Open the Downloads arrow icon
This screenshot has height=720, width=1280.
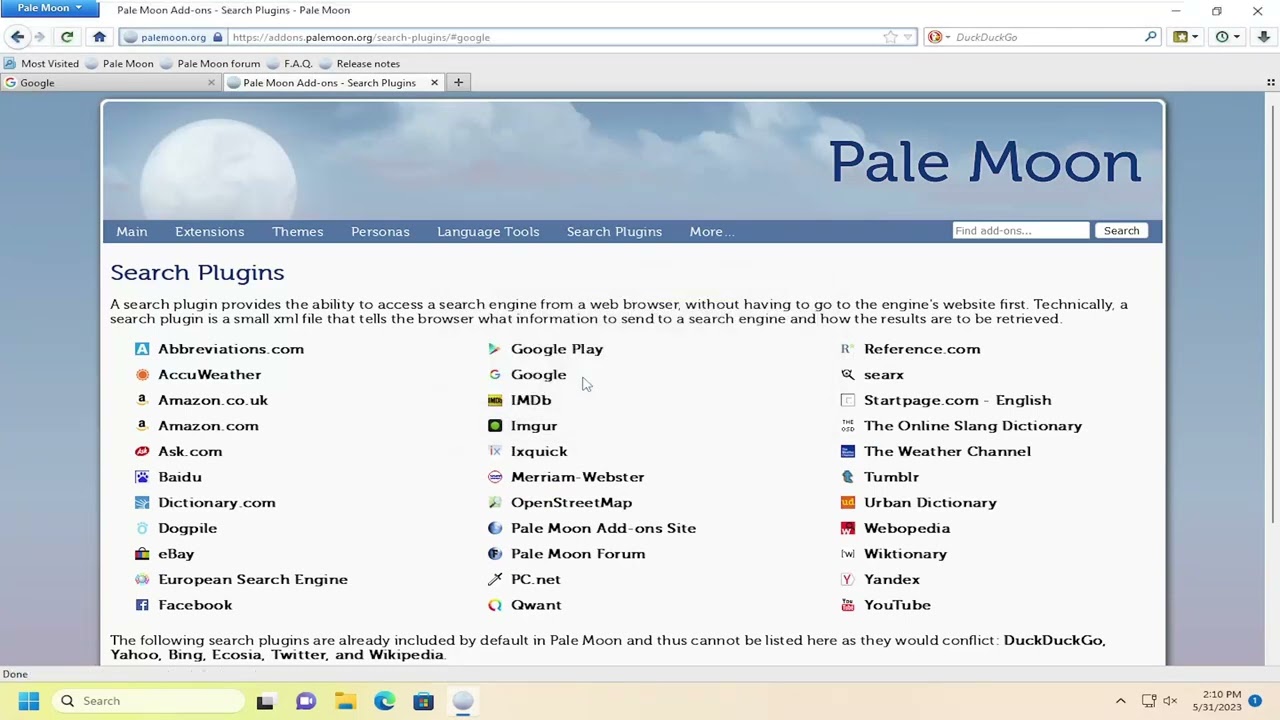click(1264, 37)
